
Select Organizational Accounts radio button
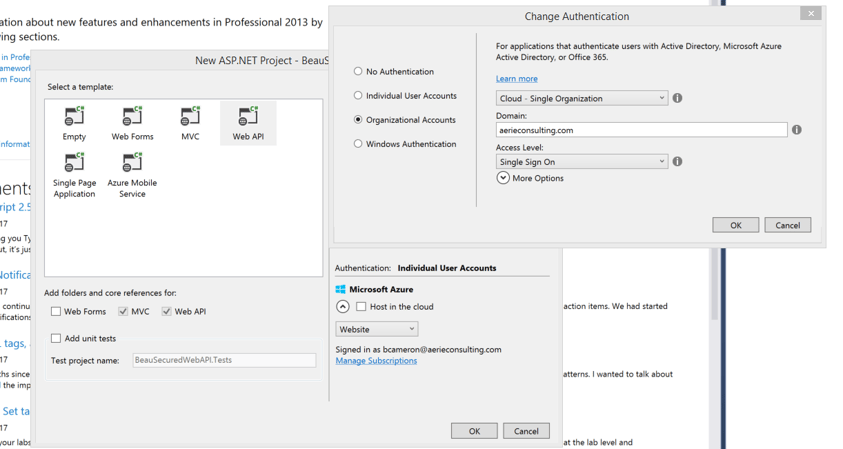(358, 119)
